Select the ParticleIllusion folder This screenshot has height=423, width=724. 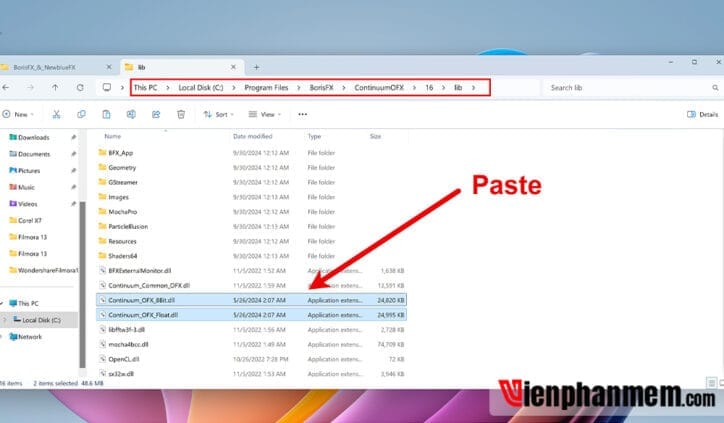128,227
